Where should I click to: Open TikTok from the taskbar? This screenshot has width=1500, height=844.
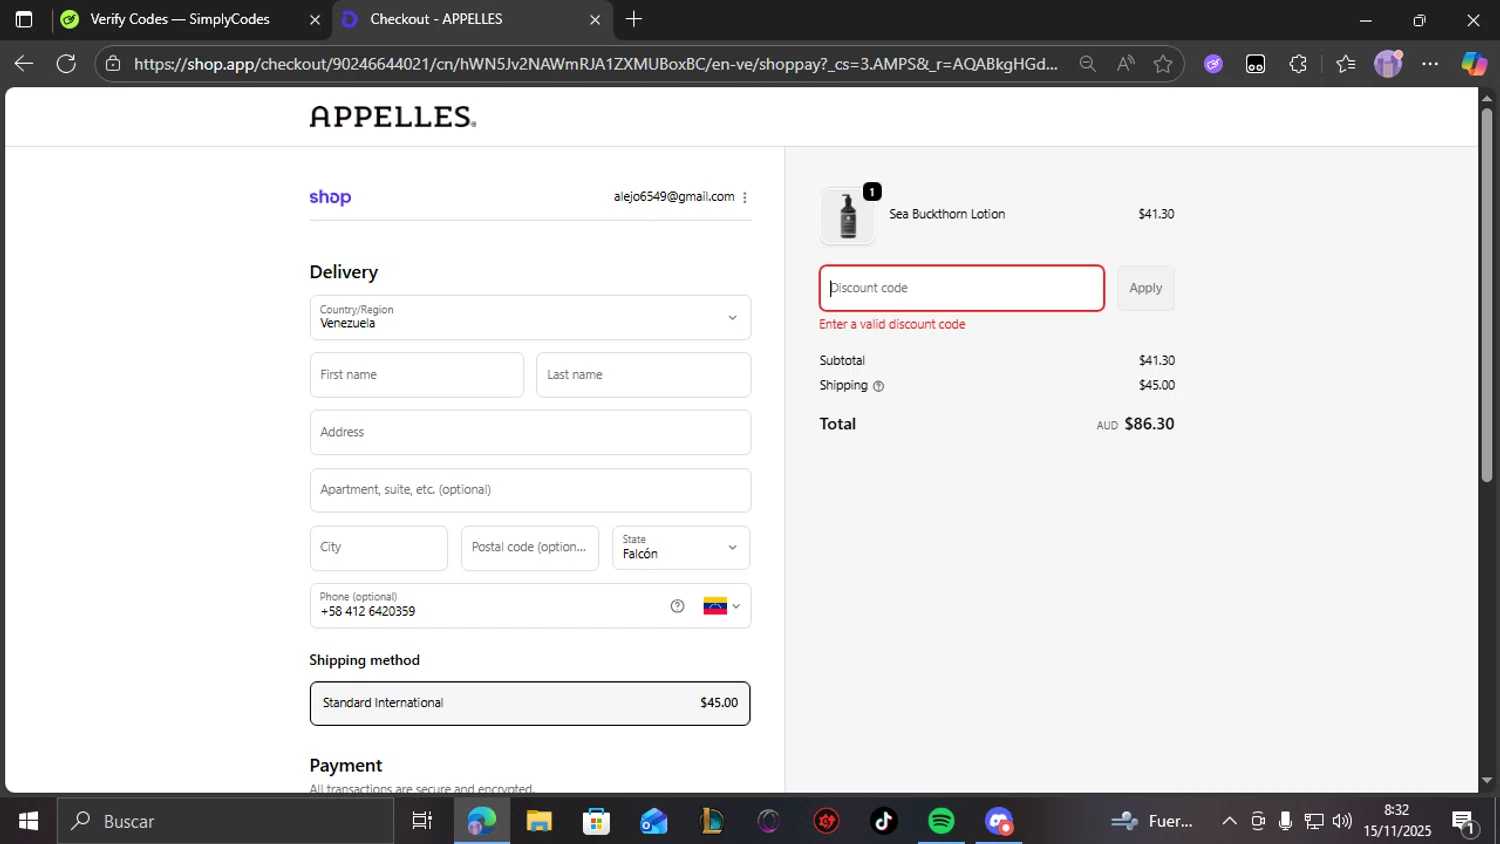[x=884, y=821]
